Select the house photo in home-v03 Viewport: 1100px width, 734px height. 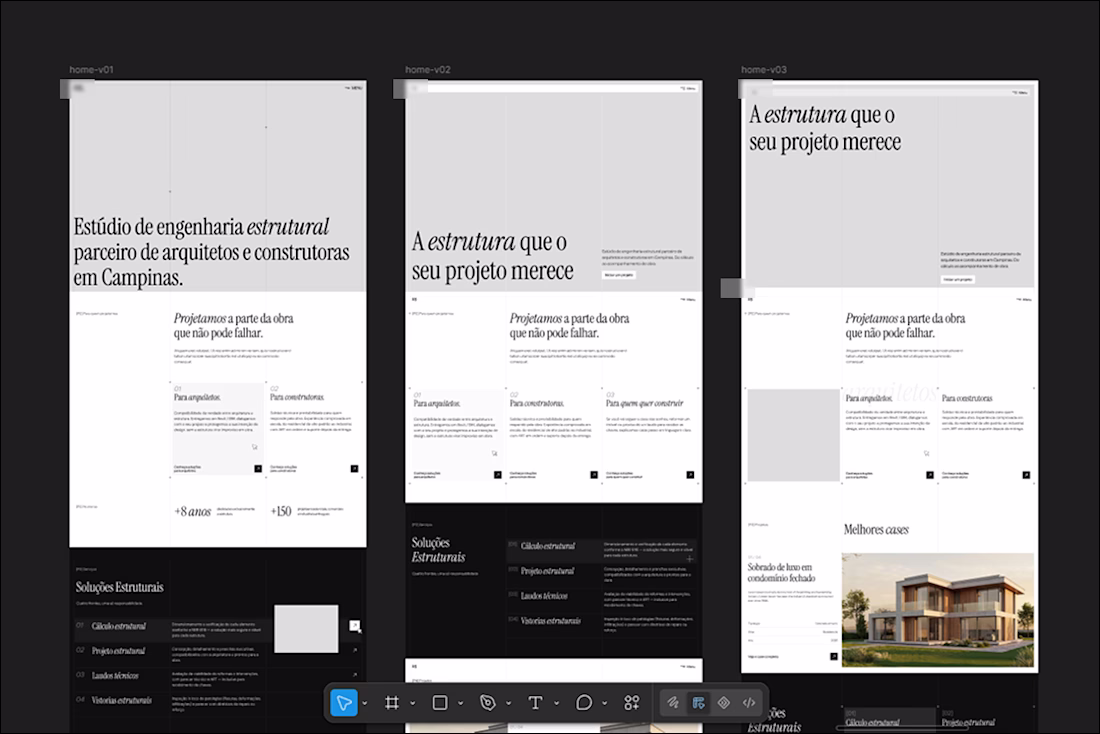[x=938, y=610]
